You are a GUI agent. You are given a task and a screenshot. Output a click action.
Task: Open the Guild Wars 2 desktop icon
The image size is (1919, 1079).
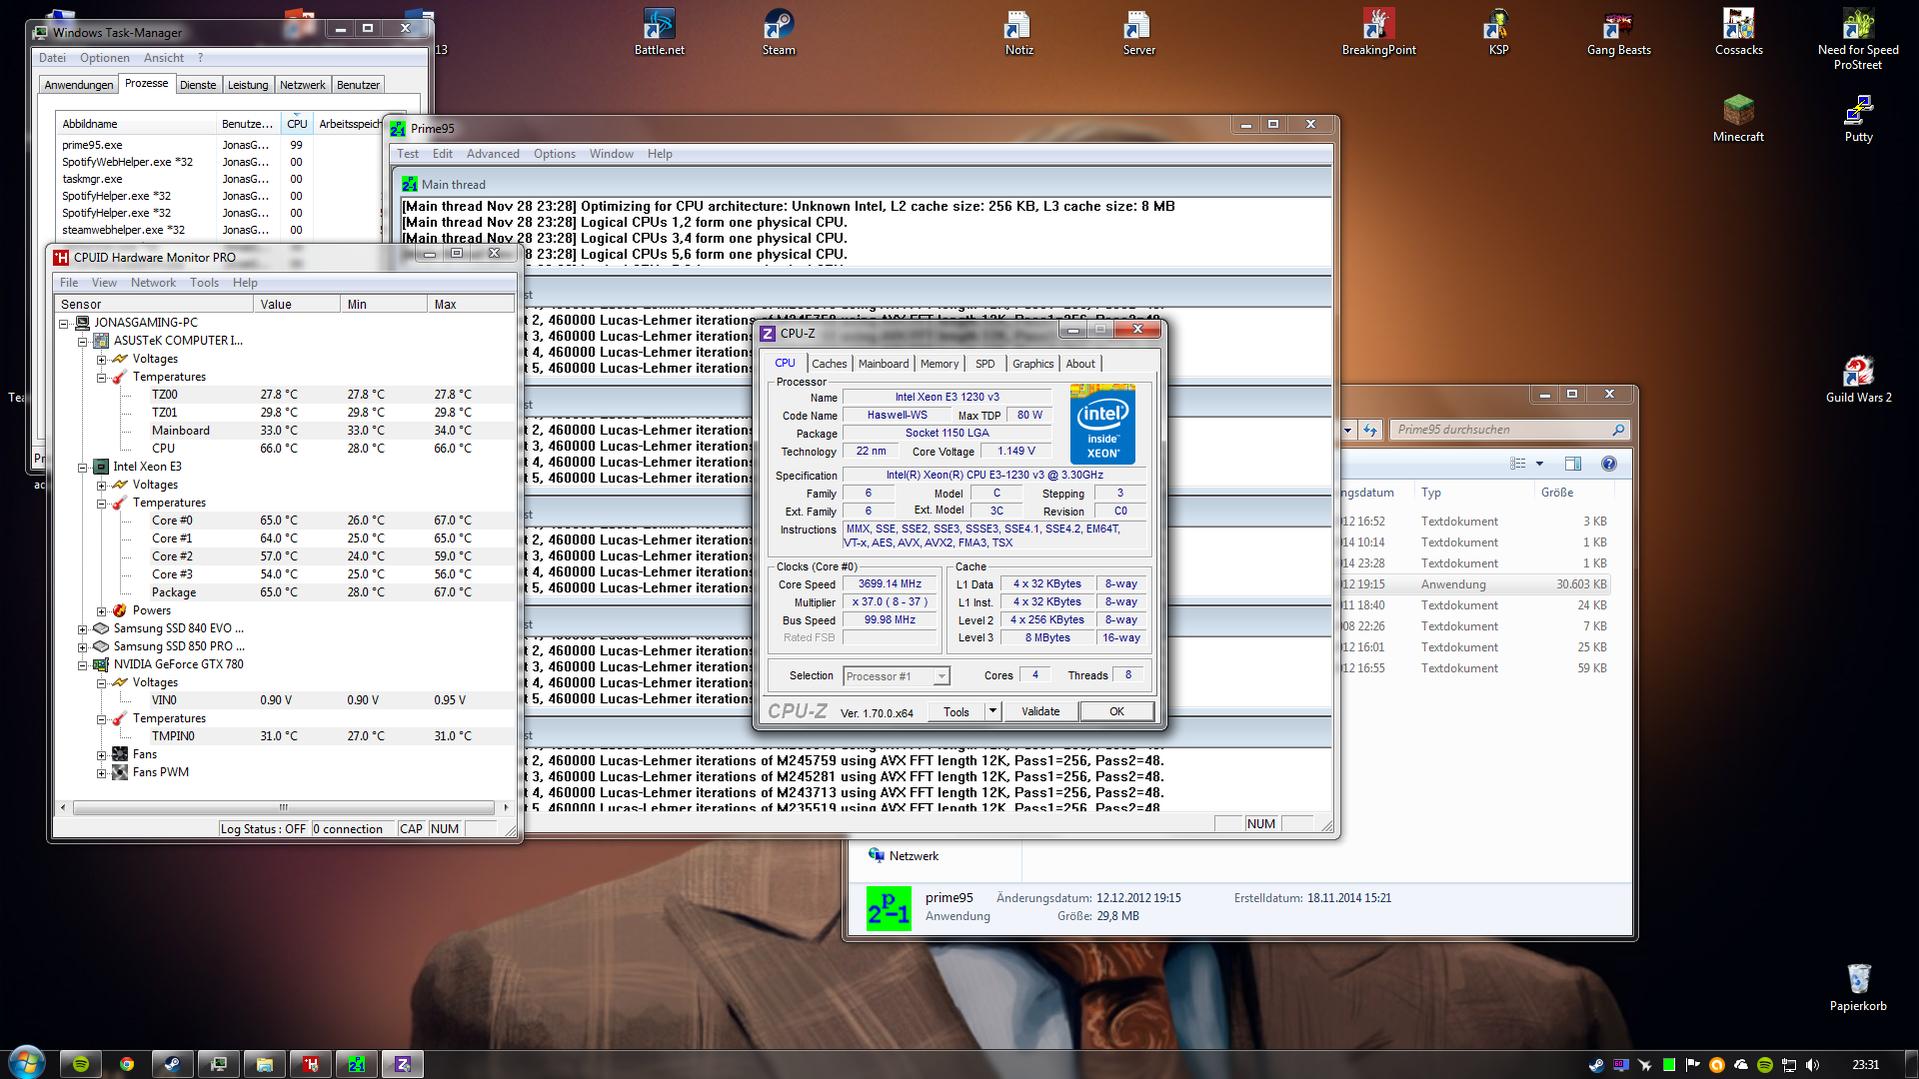[1858, 373]
